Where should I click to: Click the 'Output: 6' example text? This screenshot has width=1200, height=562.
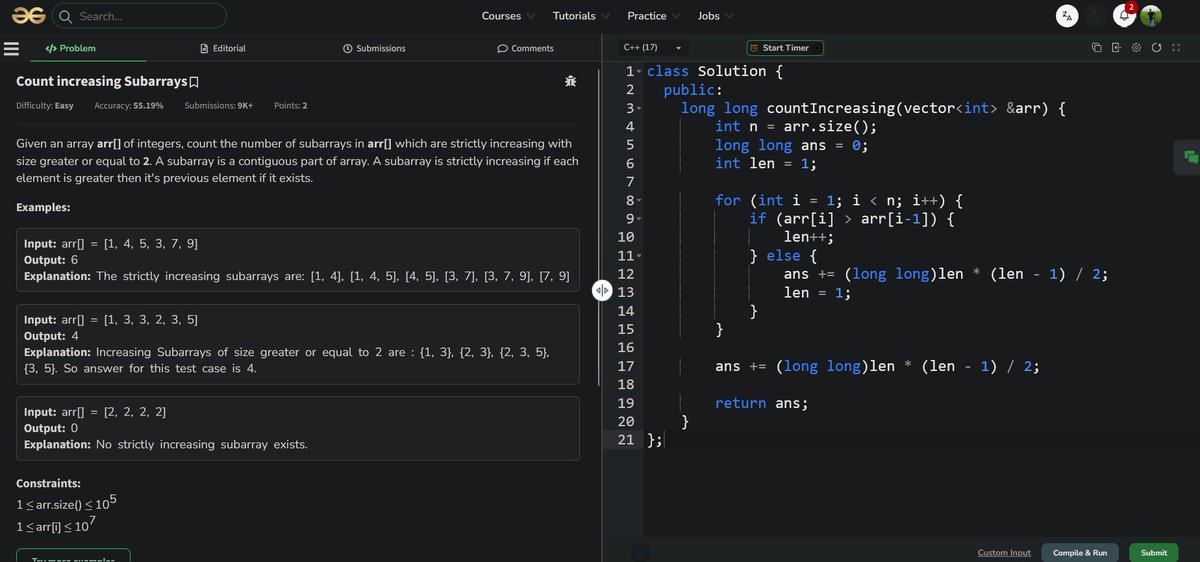click(x=51, y=260)
